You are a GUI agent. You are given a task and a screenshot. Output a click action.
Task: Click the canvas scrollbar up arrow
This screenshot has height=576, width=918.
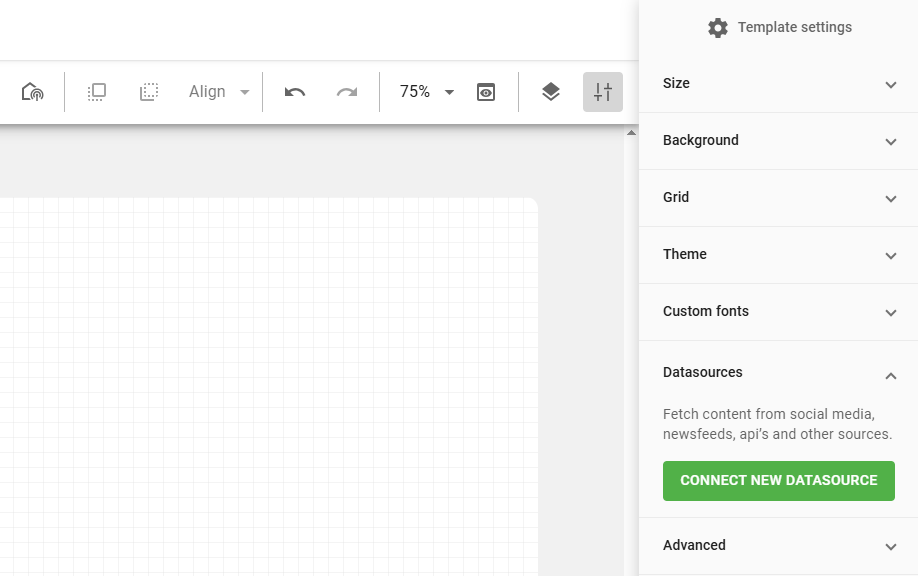[631, 133]
